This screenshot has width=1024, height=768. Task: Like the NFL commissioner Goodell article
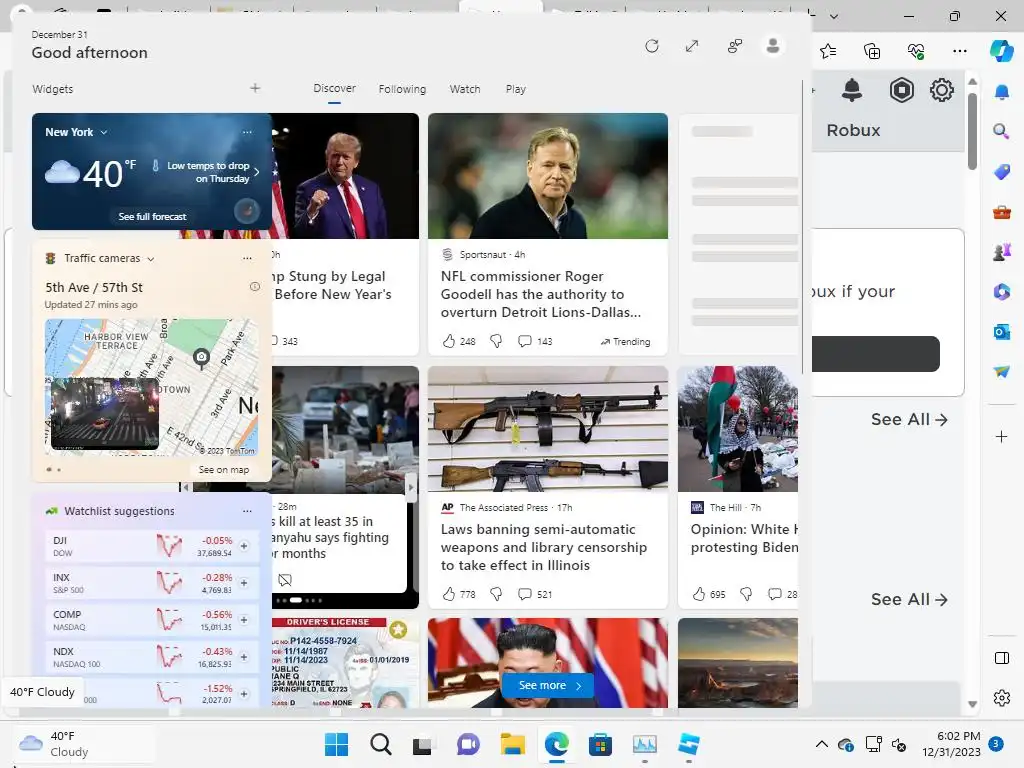(x=449, y=341)
